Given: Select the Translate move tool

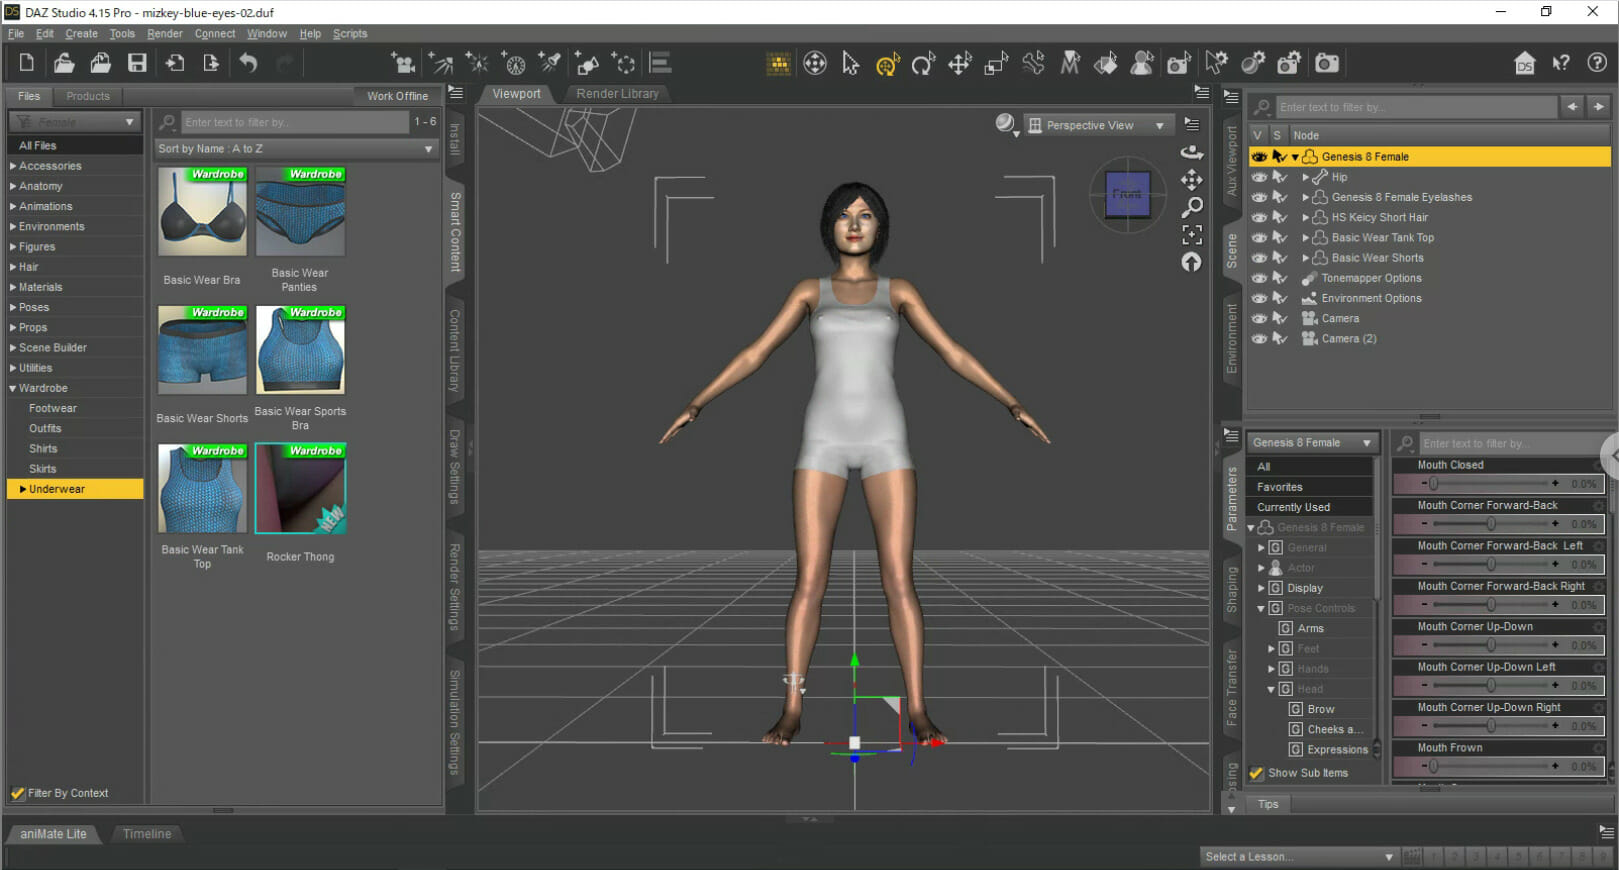Looking at the screenshot, I should (960, 64).
